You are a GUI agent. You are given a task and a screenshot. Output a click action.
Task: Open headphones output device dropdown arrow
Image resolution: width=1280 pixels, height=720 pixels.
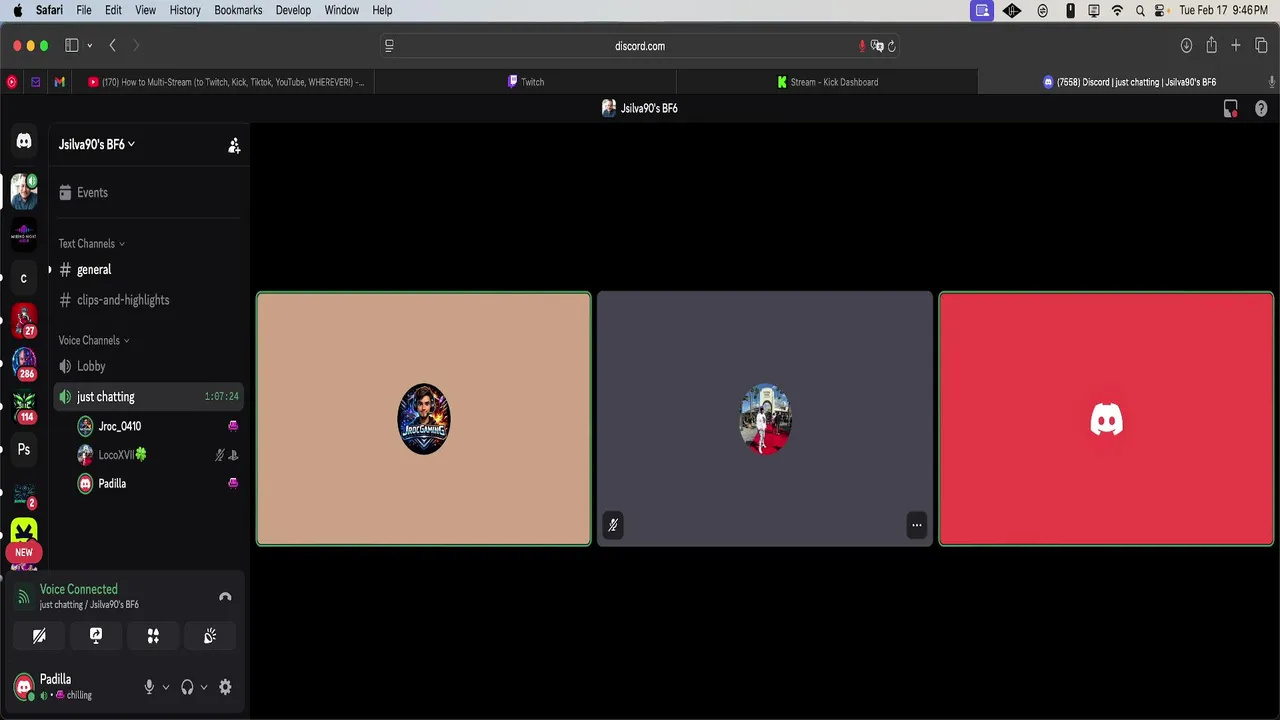(x=204, y=687)
